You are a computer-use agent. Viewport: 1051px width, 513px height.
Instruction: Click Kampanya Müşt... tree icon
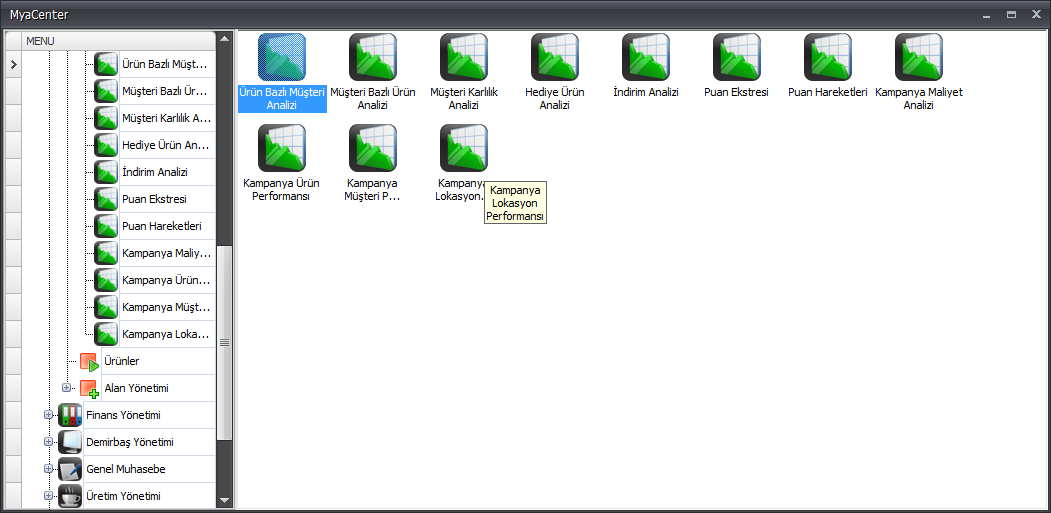pos(106,307)
